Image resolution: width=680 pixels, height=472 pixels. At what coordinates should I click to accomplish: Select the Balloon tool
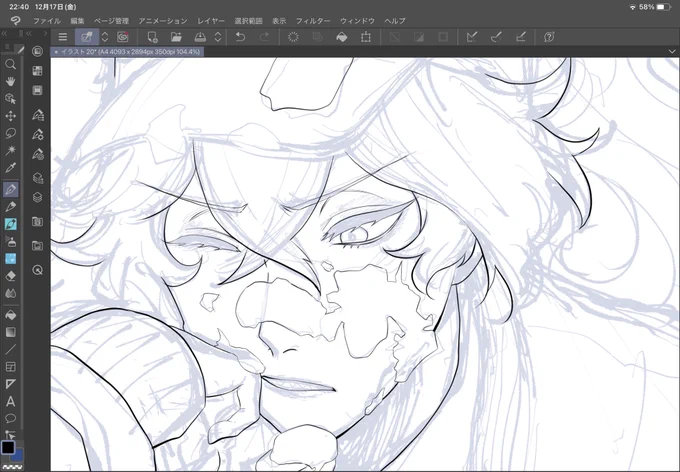point(10,419)
